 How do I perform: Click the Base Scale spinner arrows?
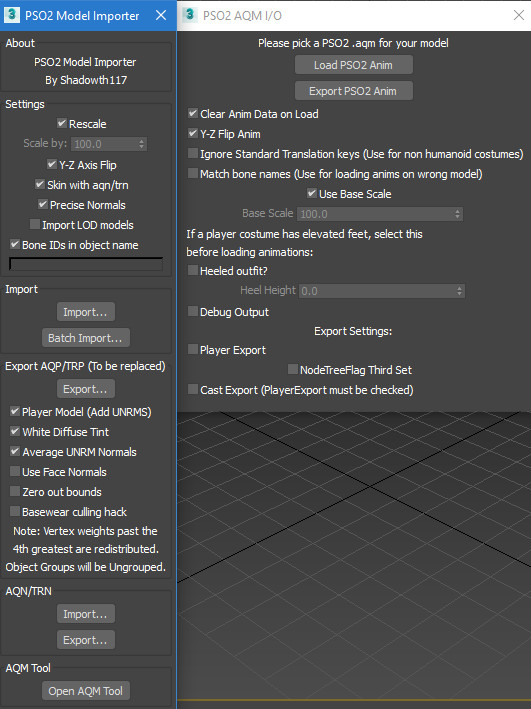pos(458,214)
